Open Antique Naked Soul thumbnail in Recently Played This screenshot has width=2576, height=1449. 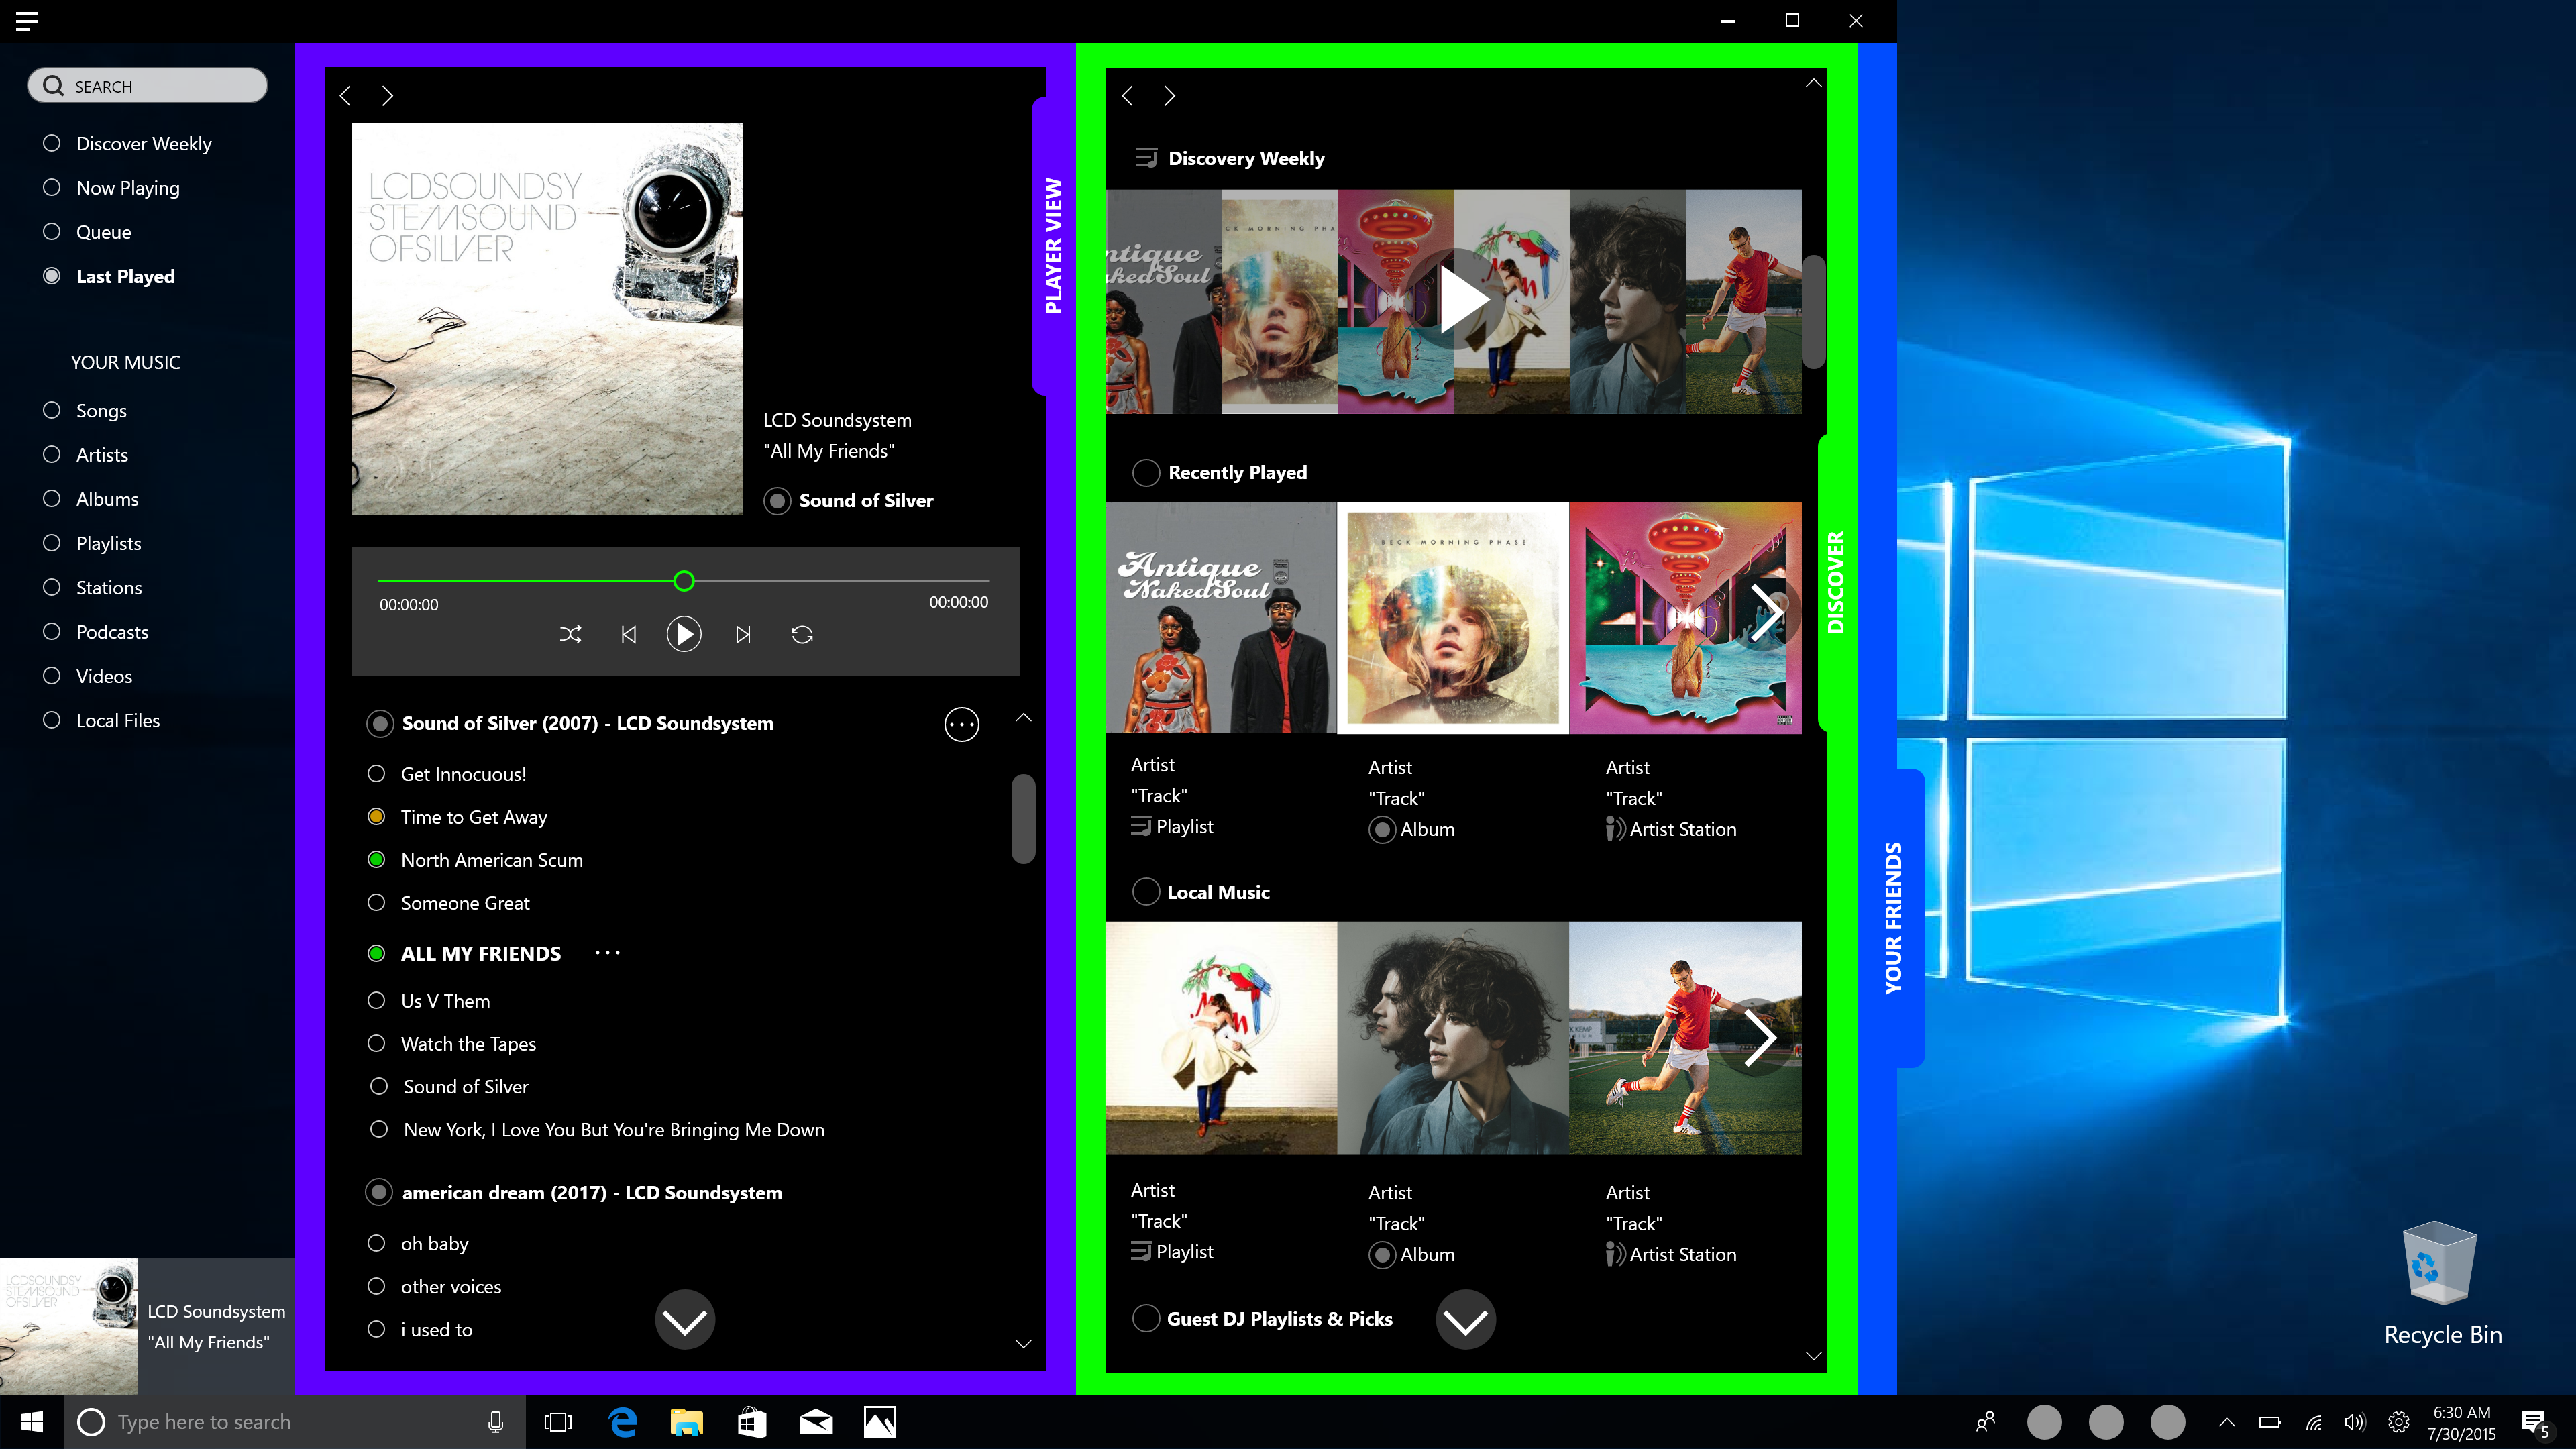(x=1221, y=618)
